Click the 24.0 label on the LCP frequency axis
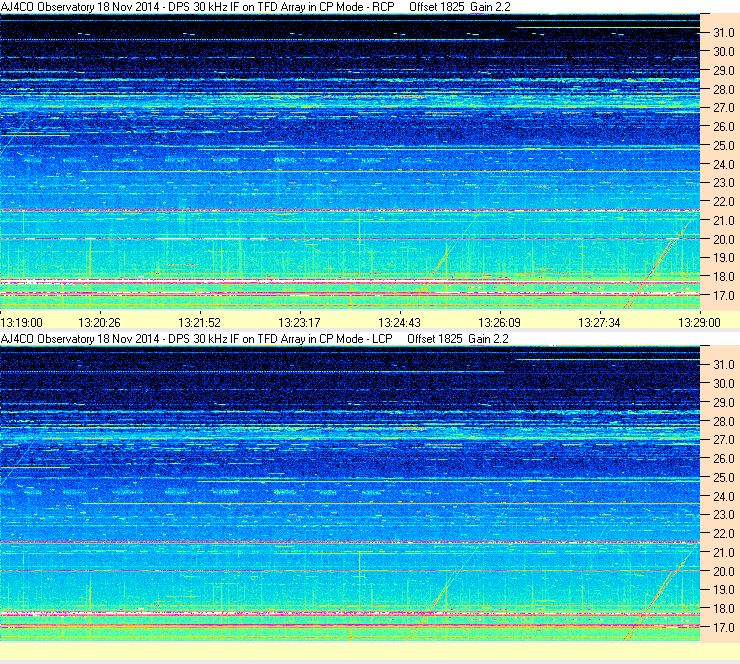Screen dimensions: 740x664 point(723,496)
